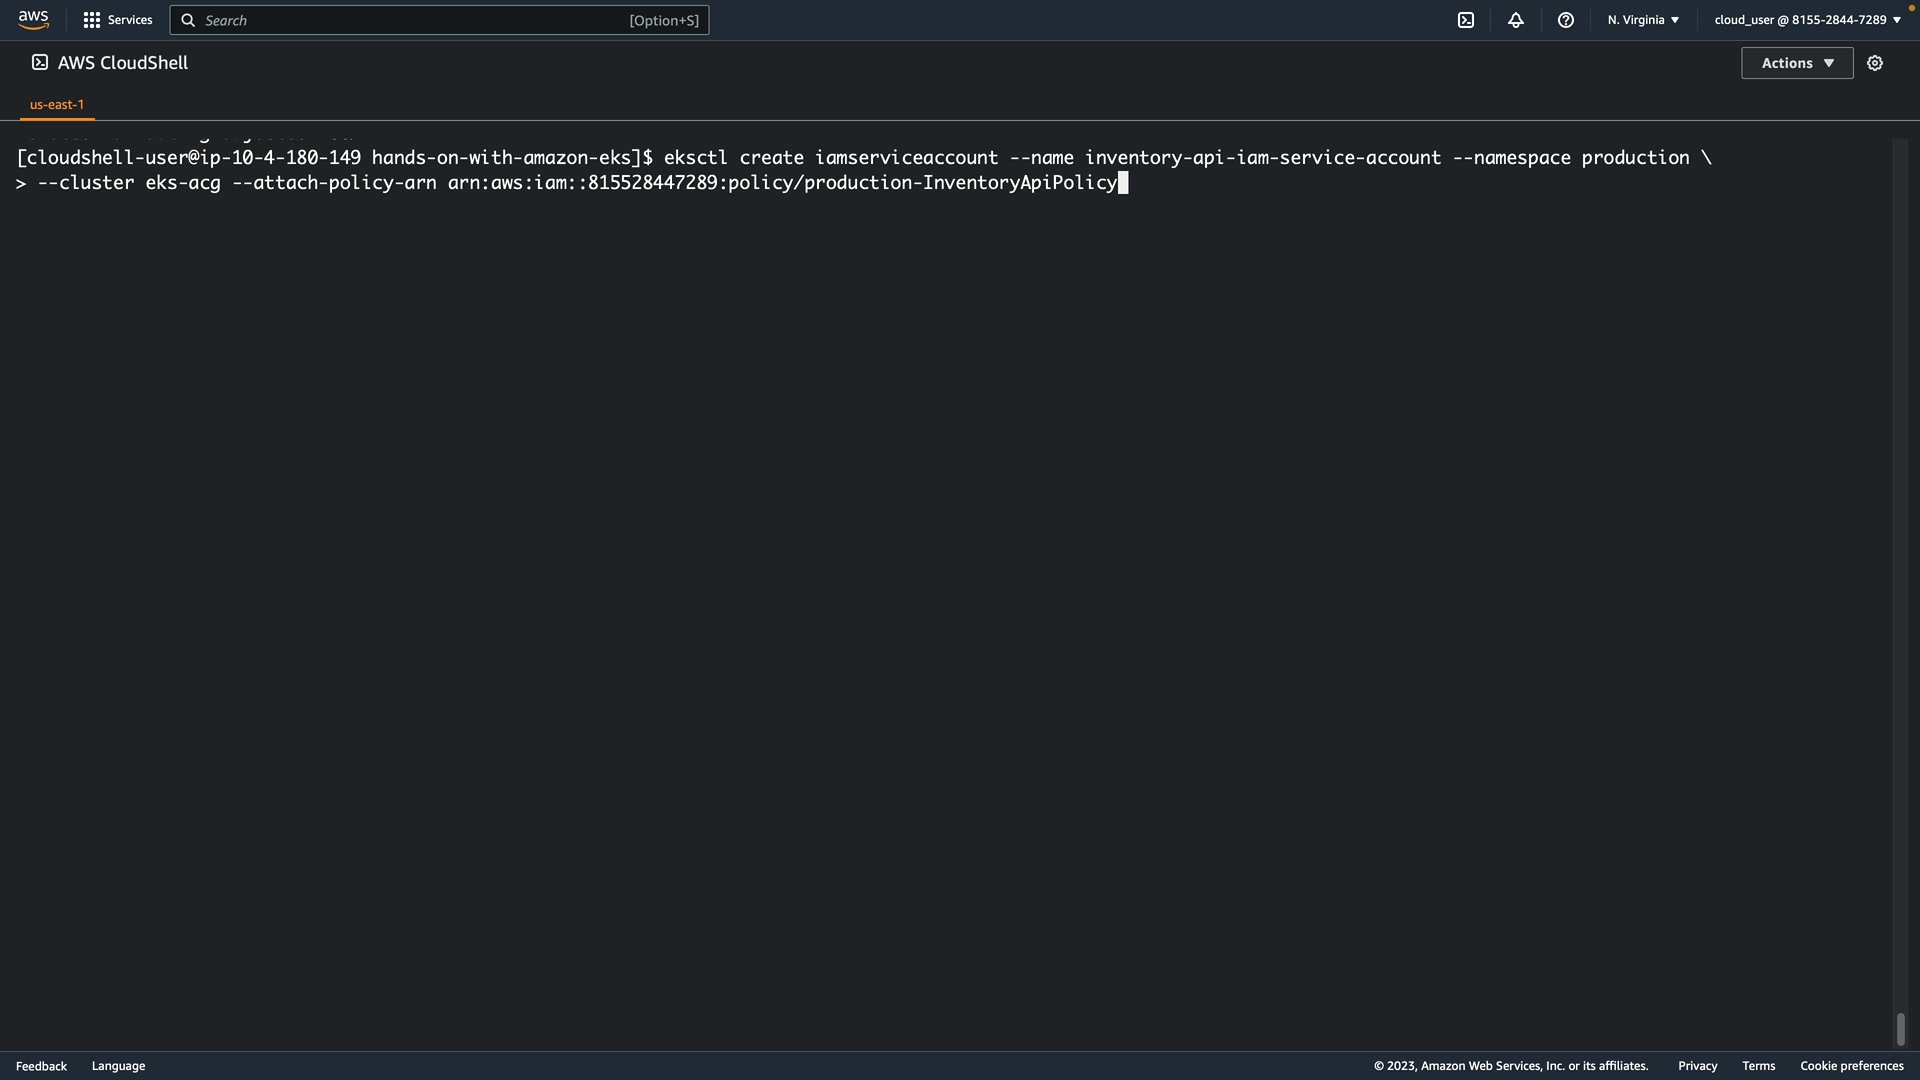Open the Language selector in footer
Image resolution: width=1920 pixels, height=1080 pixels.
point(118,1066)
